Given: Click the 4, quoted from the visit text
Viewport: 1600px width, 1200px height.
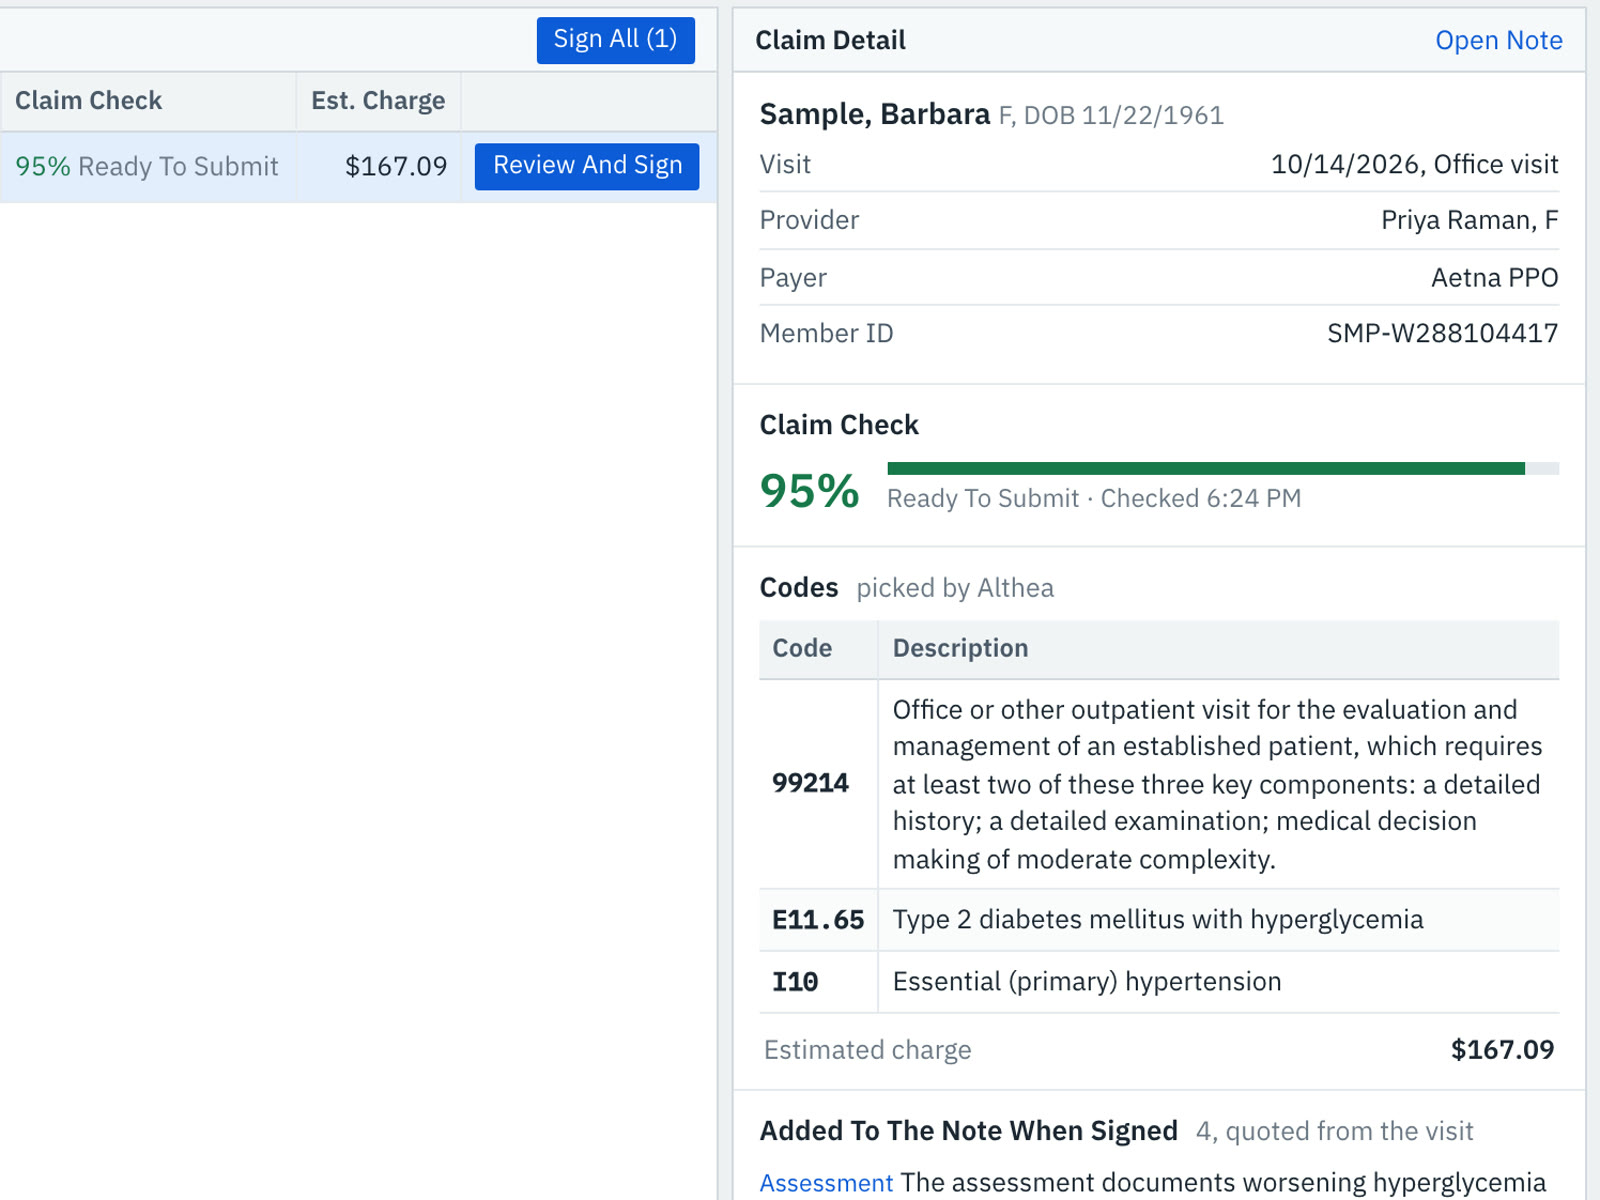Looking at the screenshot, I should 1334,1131.
